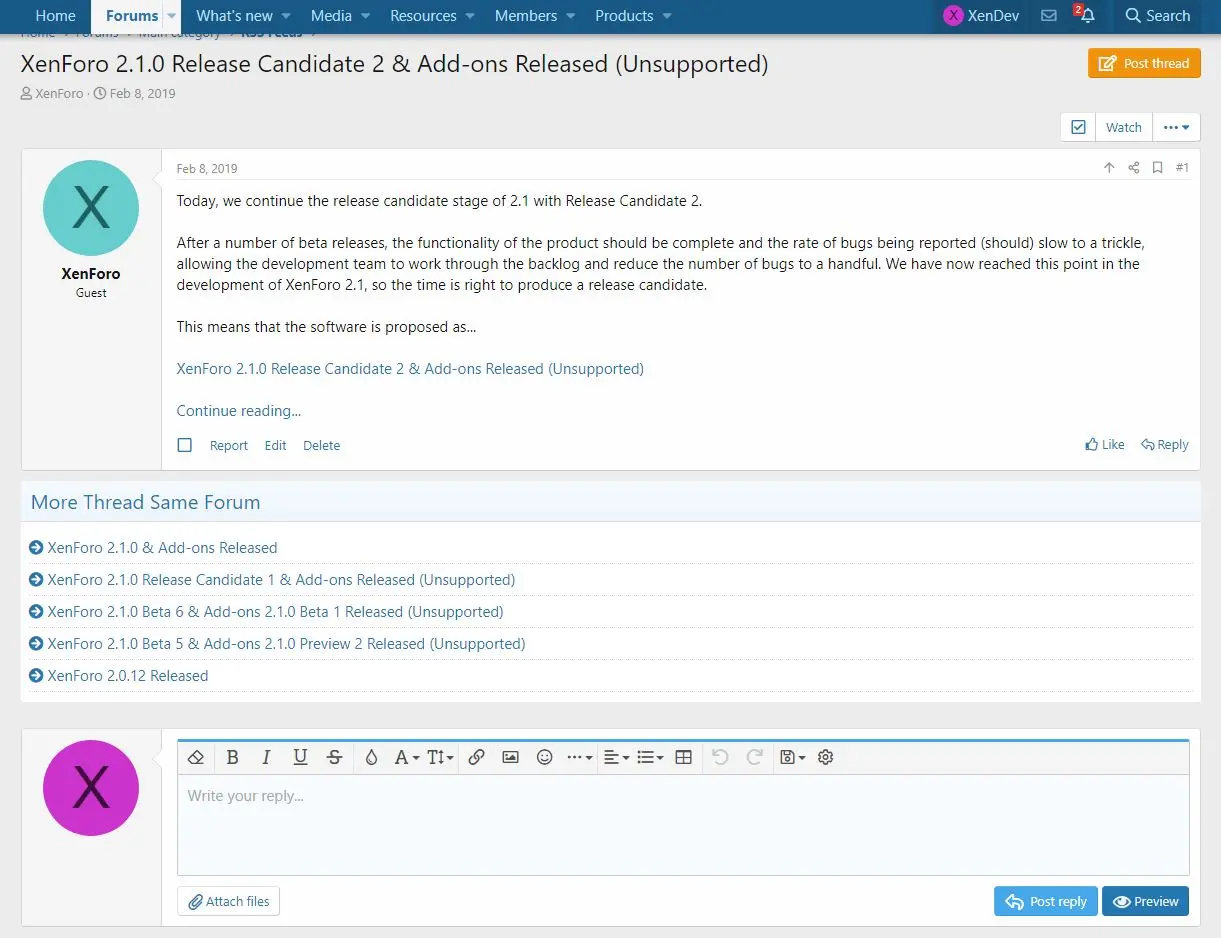Click XenForo's avatar on the post
The height and width of the screenshot is (938, 1221).
pos(91,208)
